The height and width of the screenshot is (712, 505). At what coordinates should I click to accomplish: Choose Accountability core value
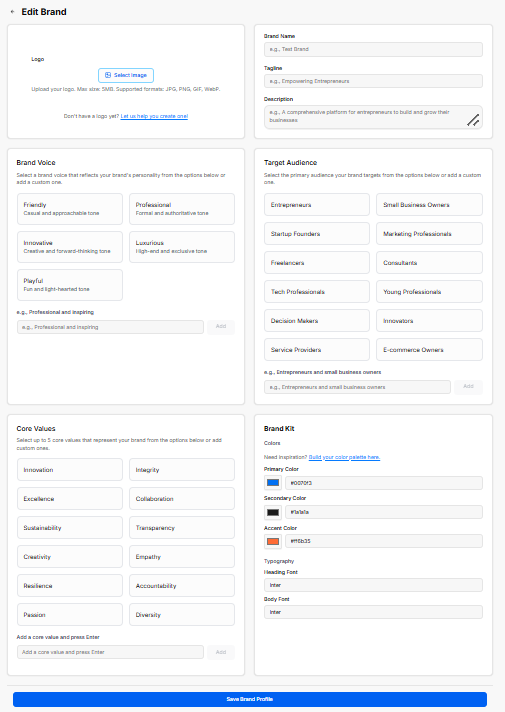pos(182,586)
